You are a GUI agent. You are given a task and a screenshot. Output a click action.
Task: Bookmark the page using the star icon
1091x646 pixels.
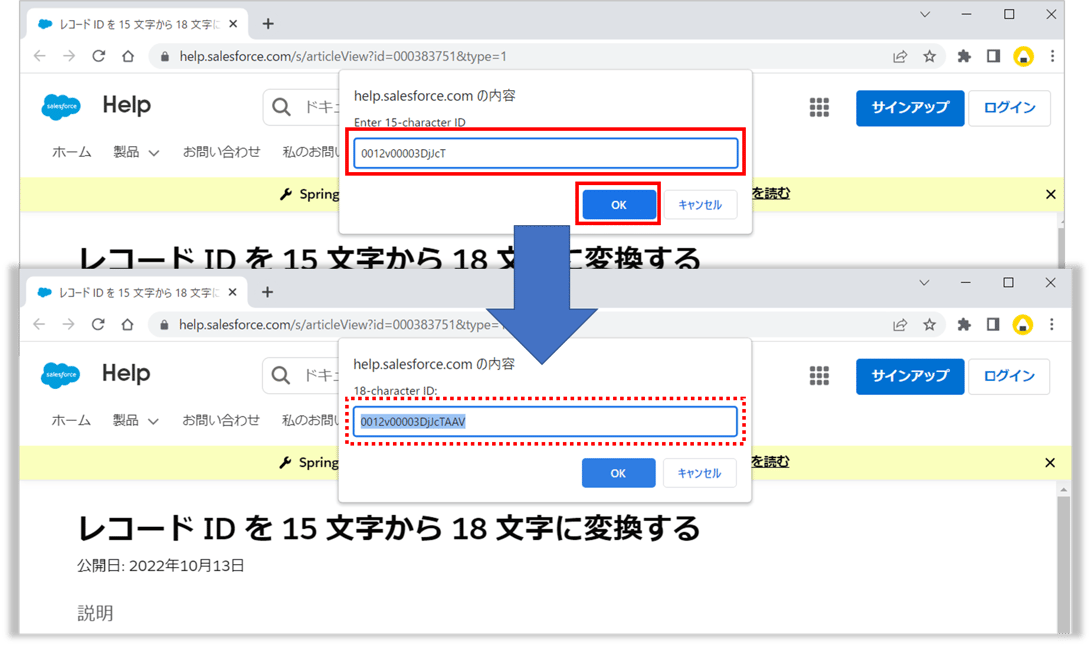pos(932,57)
